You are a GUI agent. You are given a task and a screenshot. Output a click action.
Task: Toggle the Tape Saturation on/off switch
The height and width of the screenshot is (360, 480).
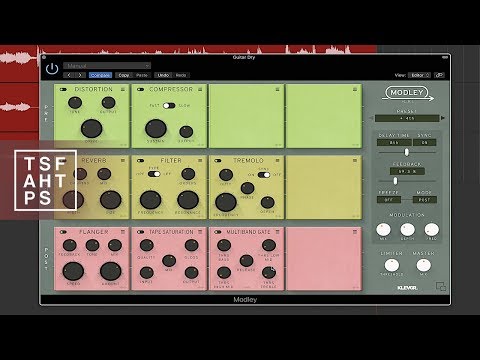click(x=140, y=232)
